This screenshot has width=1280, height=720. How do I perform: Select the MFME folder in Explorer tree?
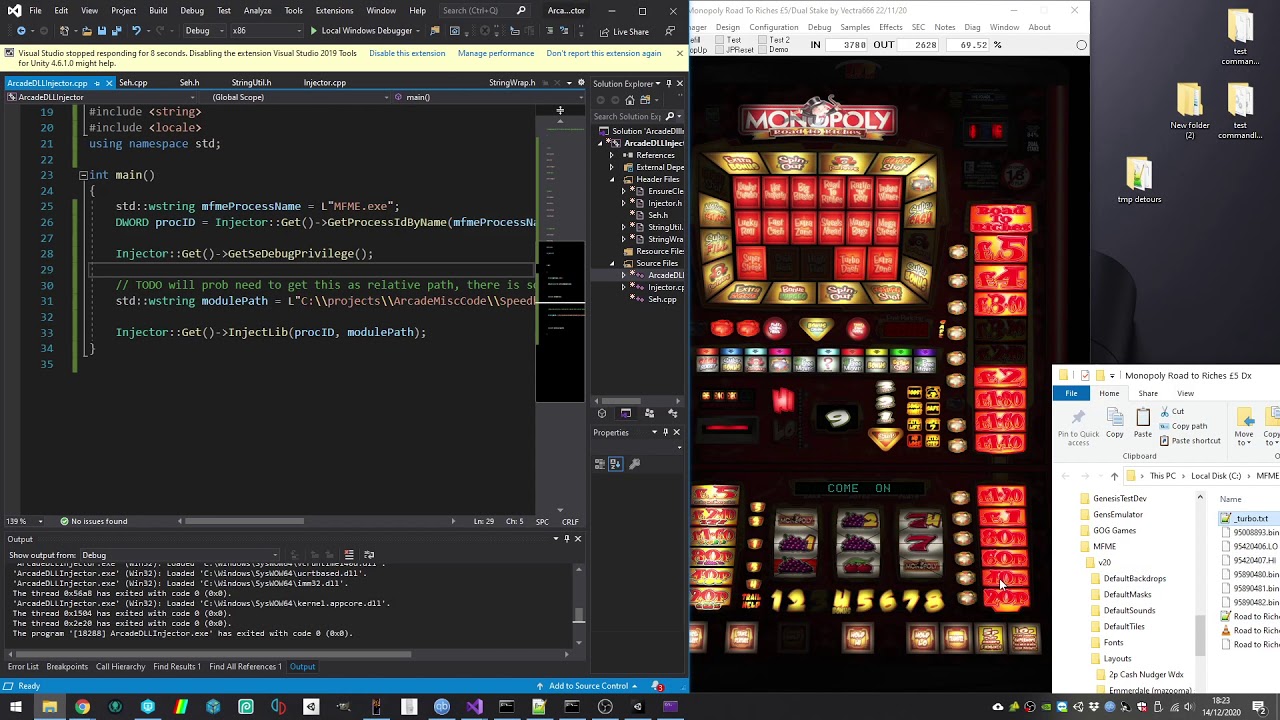(1104, 546)
